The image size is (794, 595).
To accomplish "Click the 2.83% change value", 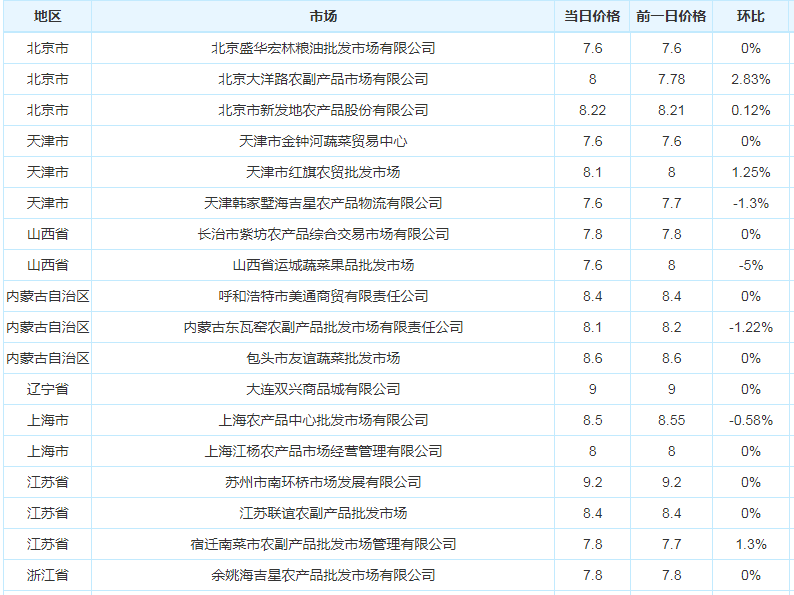I will pos(751,79).
